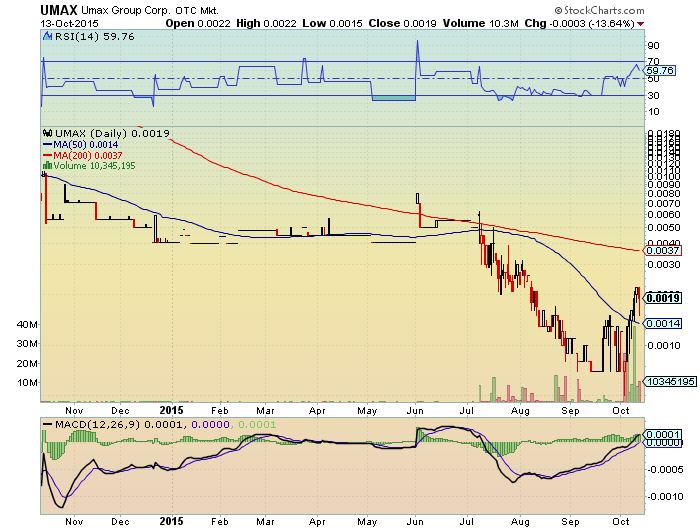The height and width of the screenshot is (530, 700).
Task: Click the red MA(200) legend line
Action: pos(45,155)
